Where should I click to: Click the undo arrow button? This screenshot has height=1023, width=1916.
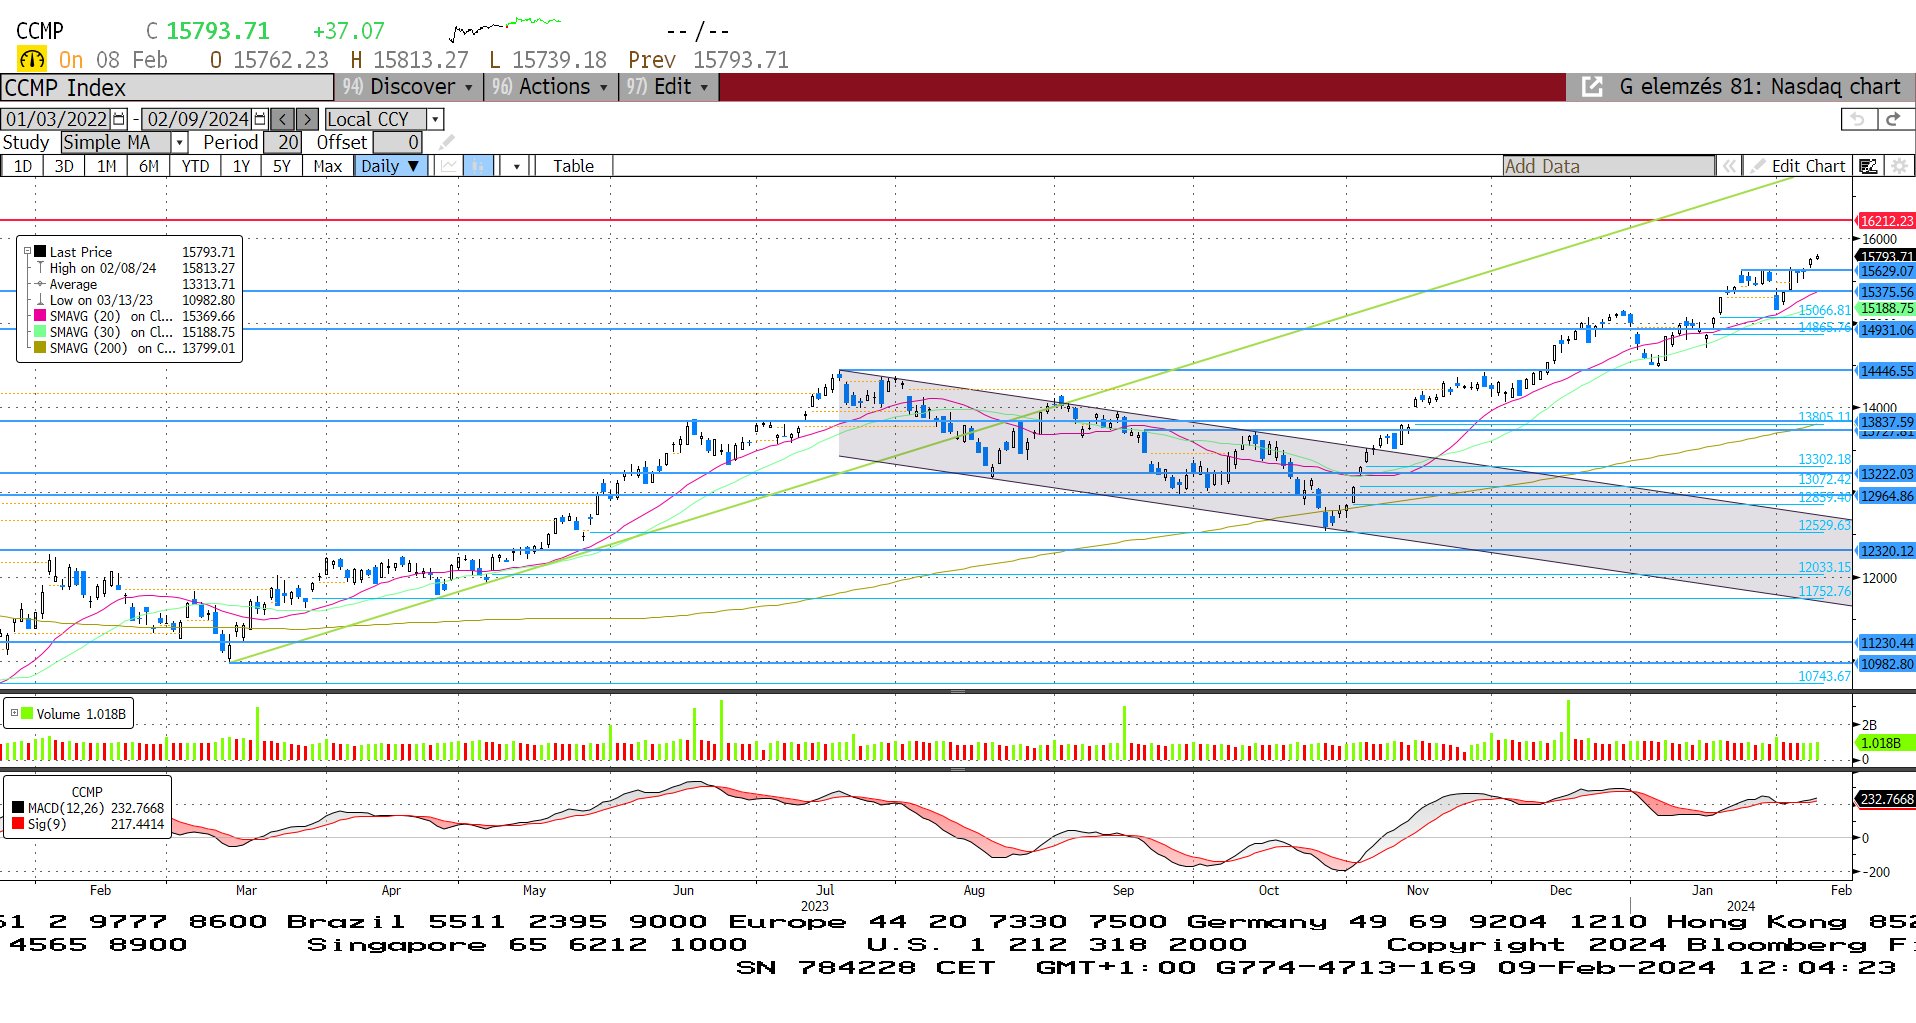point(1858,119)
